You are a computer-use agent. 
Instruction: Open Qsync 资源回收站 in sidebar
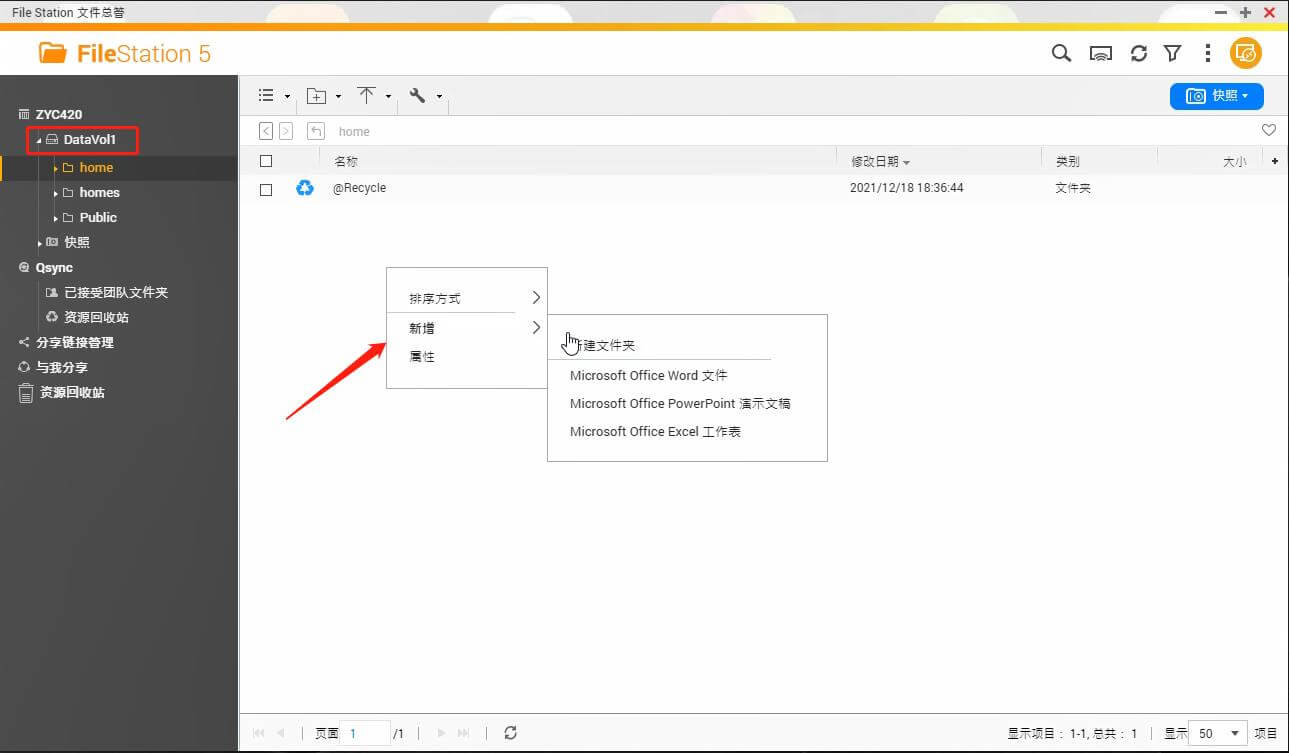tap(96, 318)
